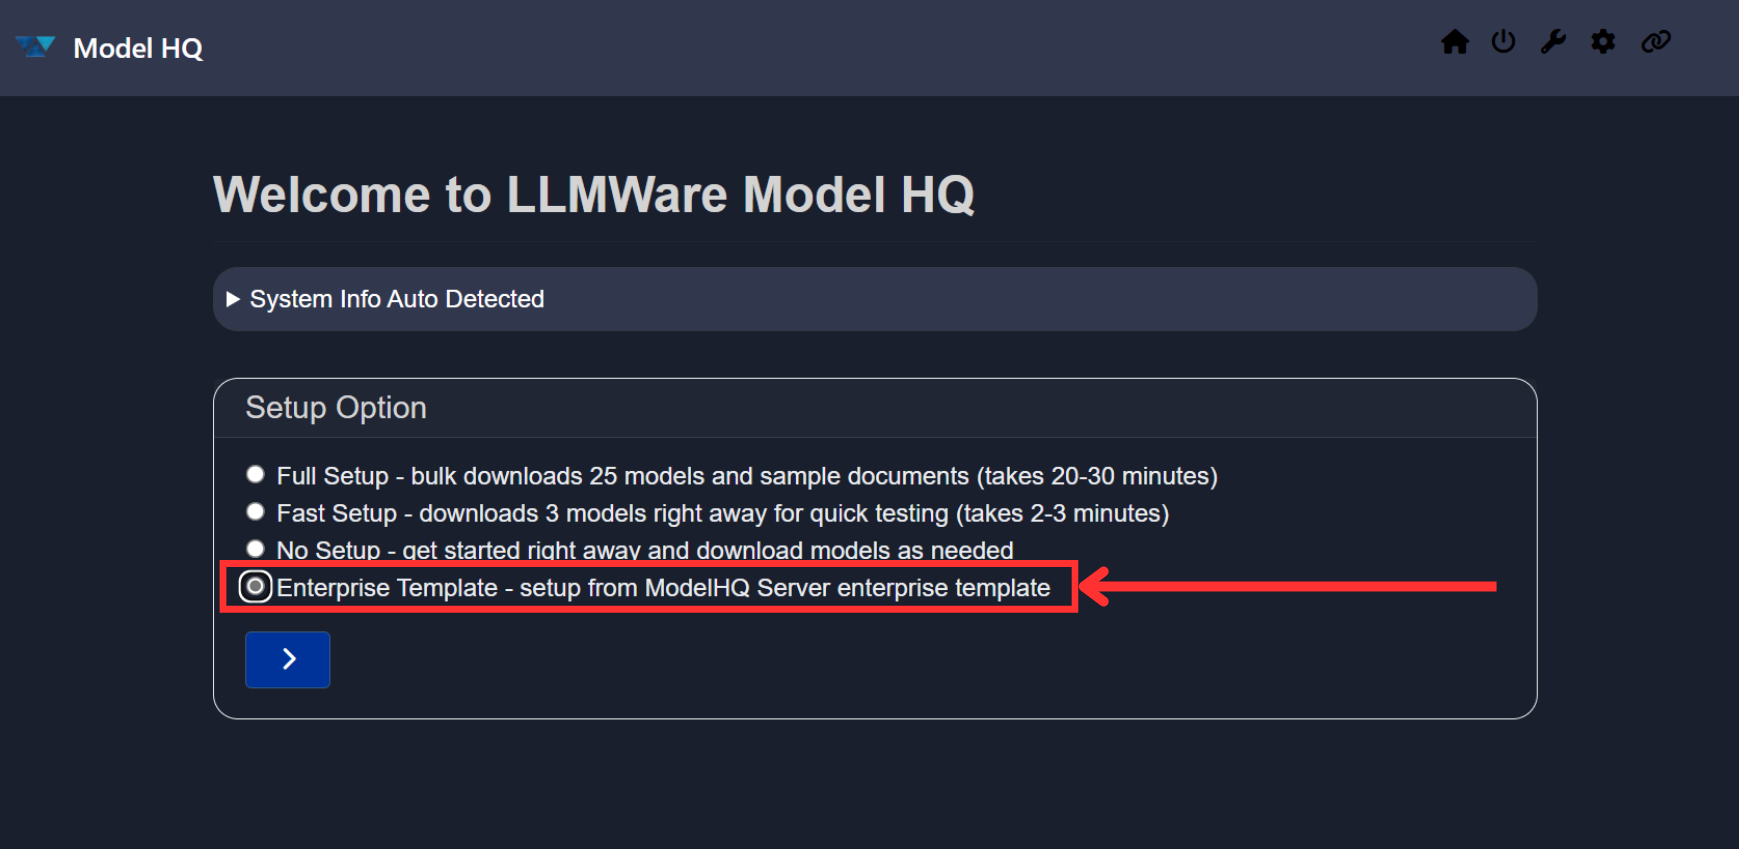Click the chevron arrow inside blue button
This screenshot has width=1739, height=850.
(x=288, y=659)
